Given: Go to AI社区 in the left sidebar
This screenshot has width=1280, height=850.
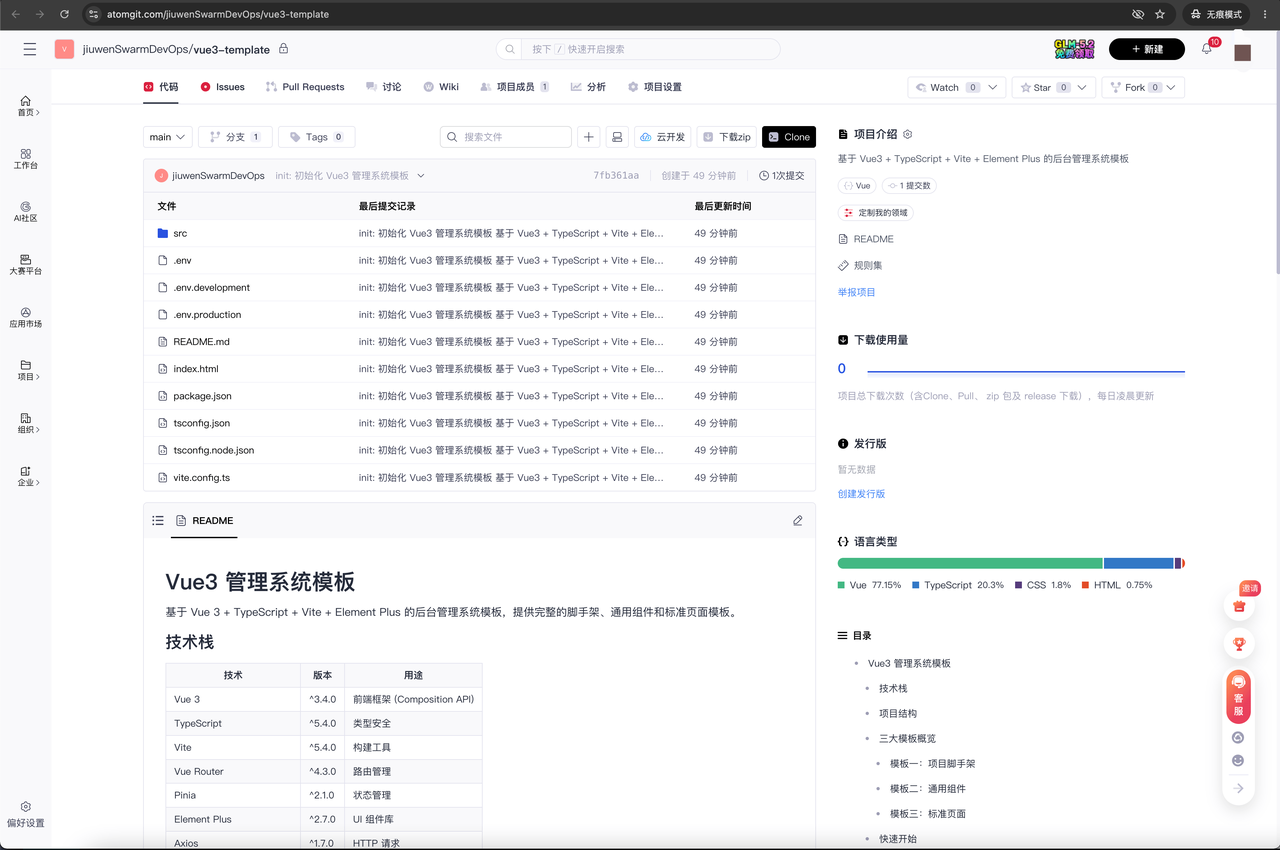Looking at the screenshot, I should pos(26,212).
